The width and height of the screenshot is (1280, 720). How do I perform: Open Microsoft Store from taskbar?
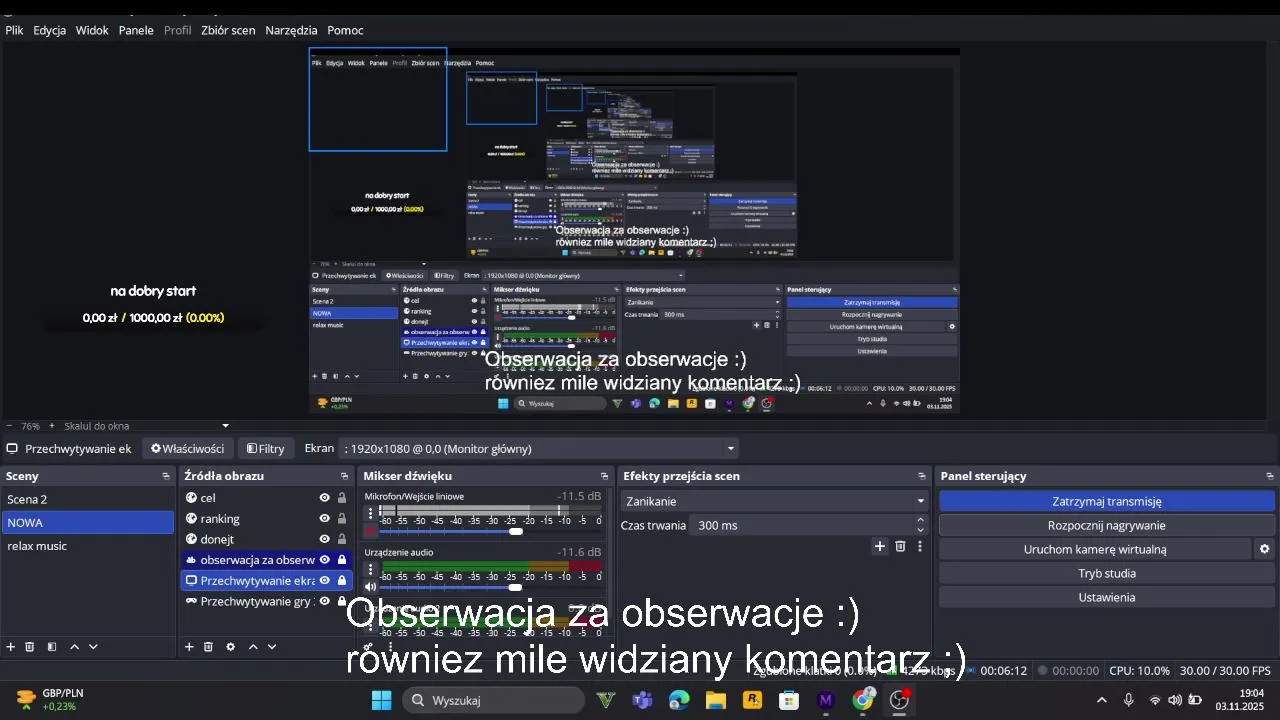tap(789, 700)
